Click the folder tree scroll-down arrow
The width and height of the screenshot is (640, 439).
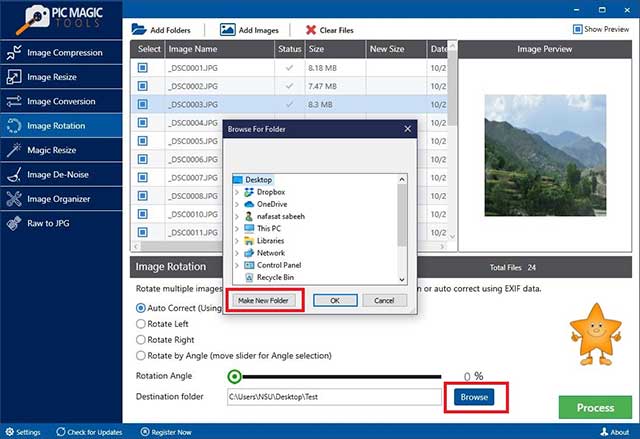point(402,279)
